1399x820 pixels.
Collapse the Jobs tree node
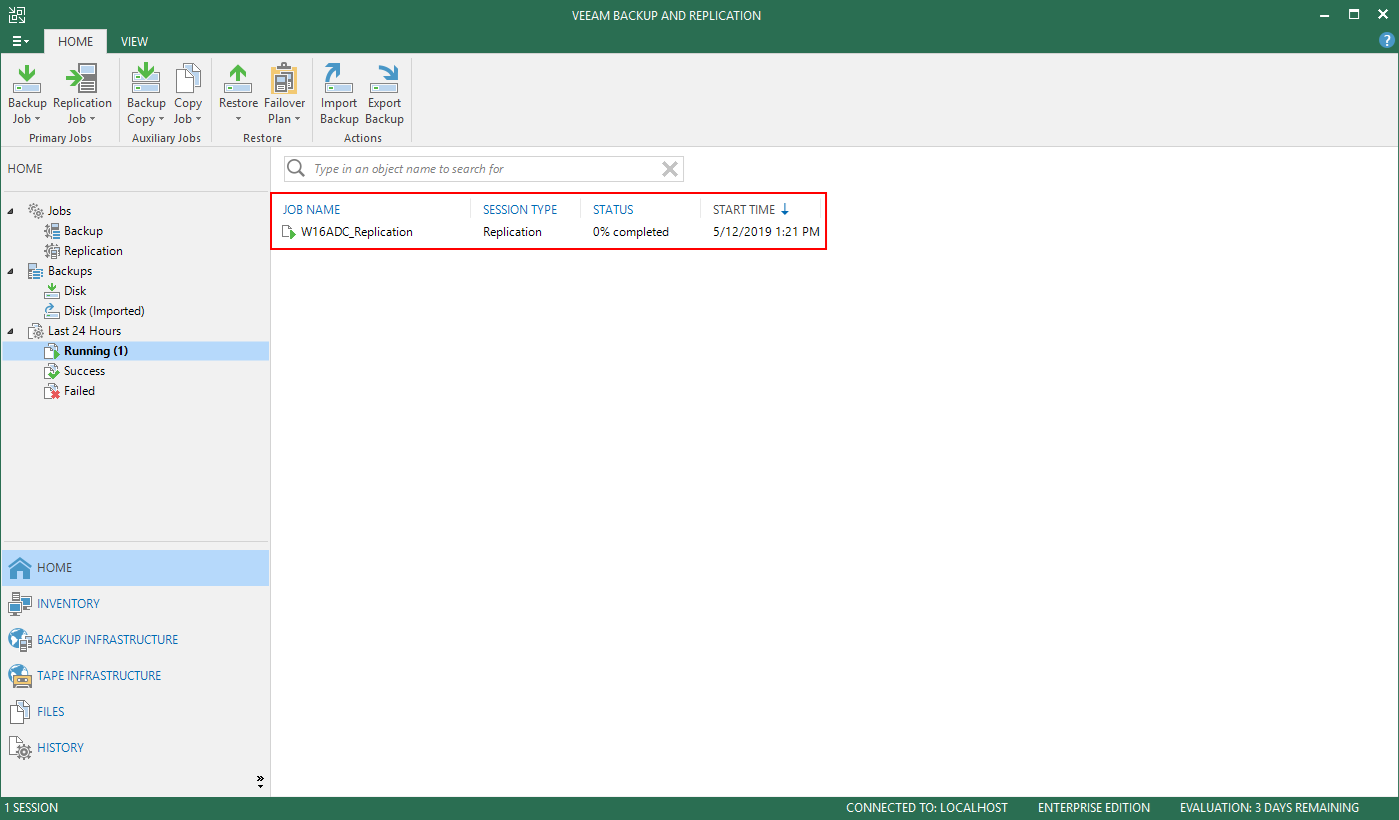(11, 211)
